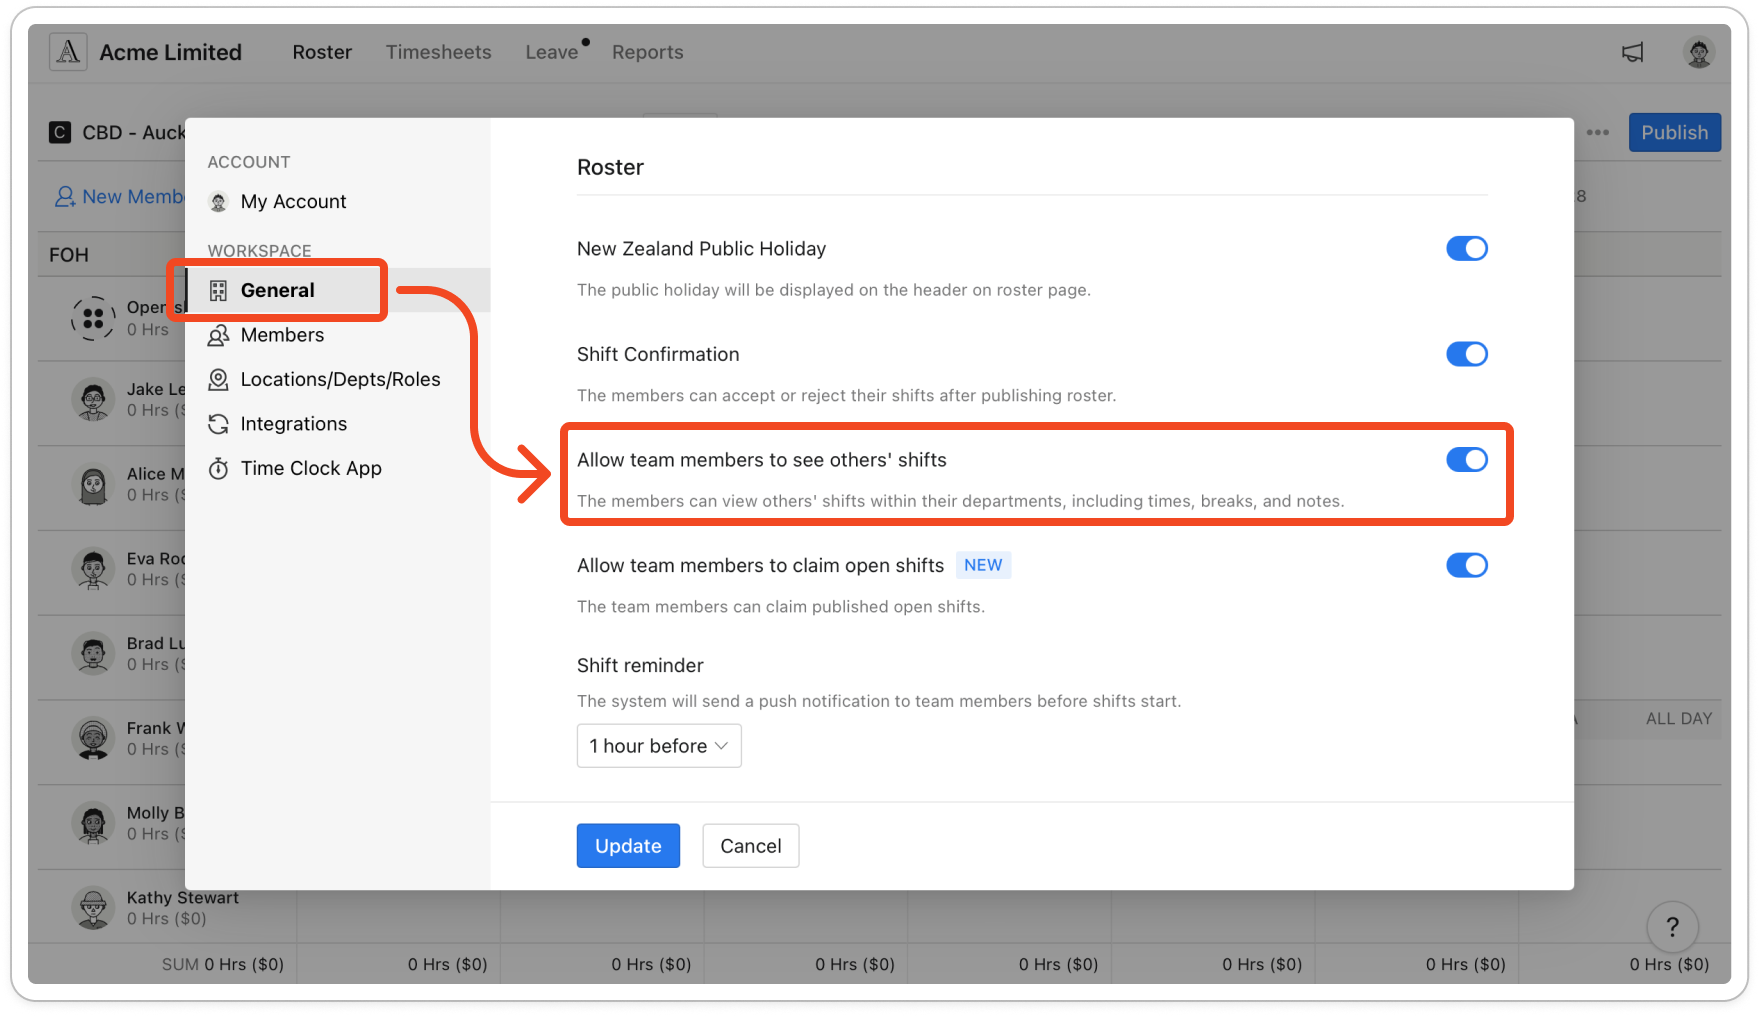The image size is (1760, 1016).
Task: Switch to the Timesheets tab
Action: coord(439,52)
